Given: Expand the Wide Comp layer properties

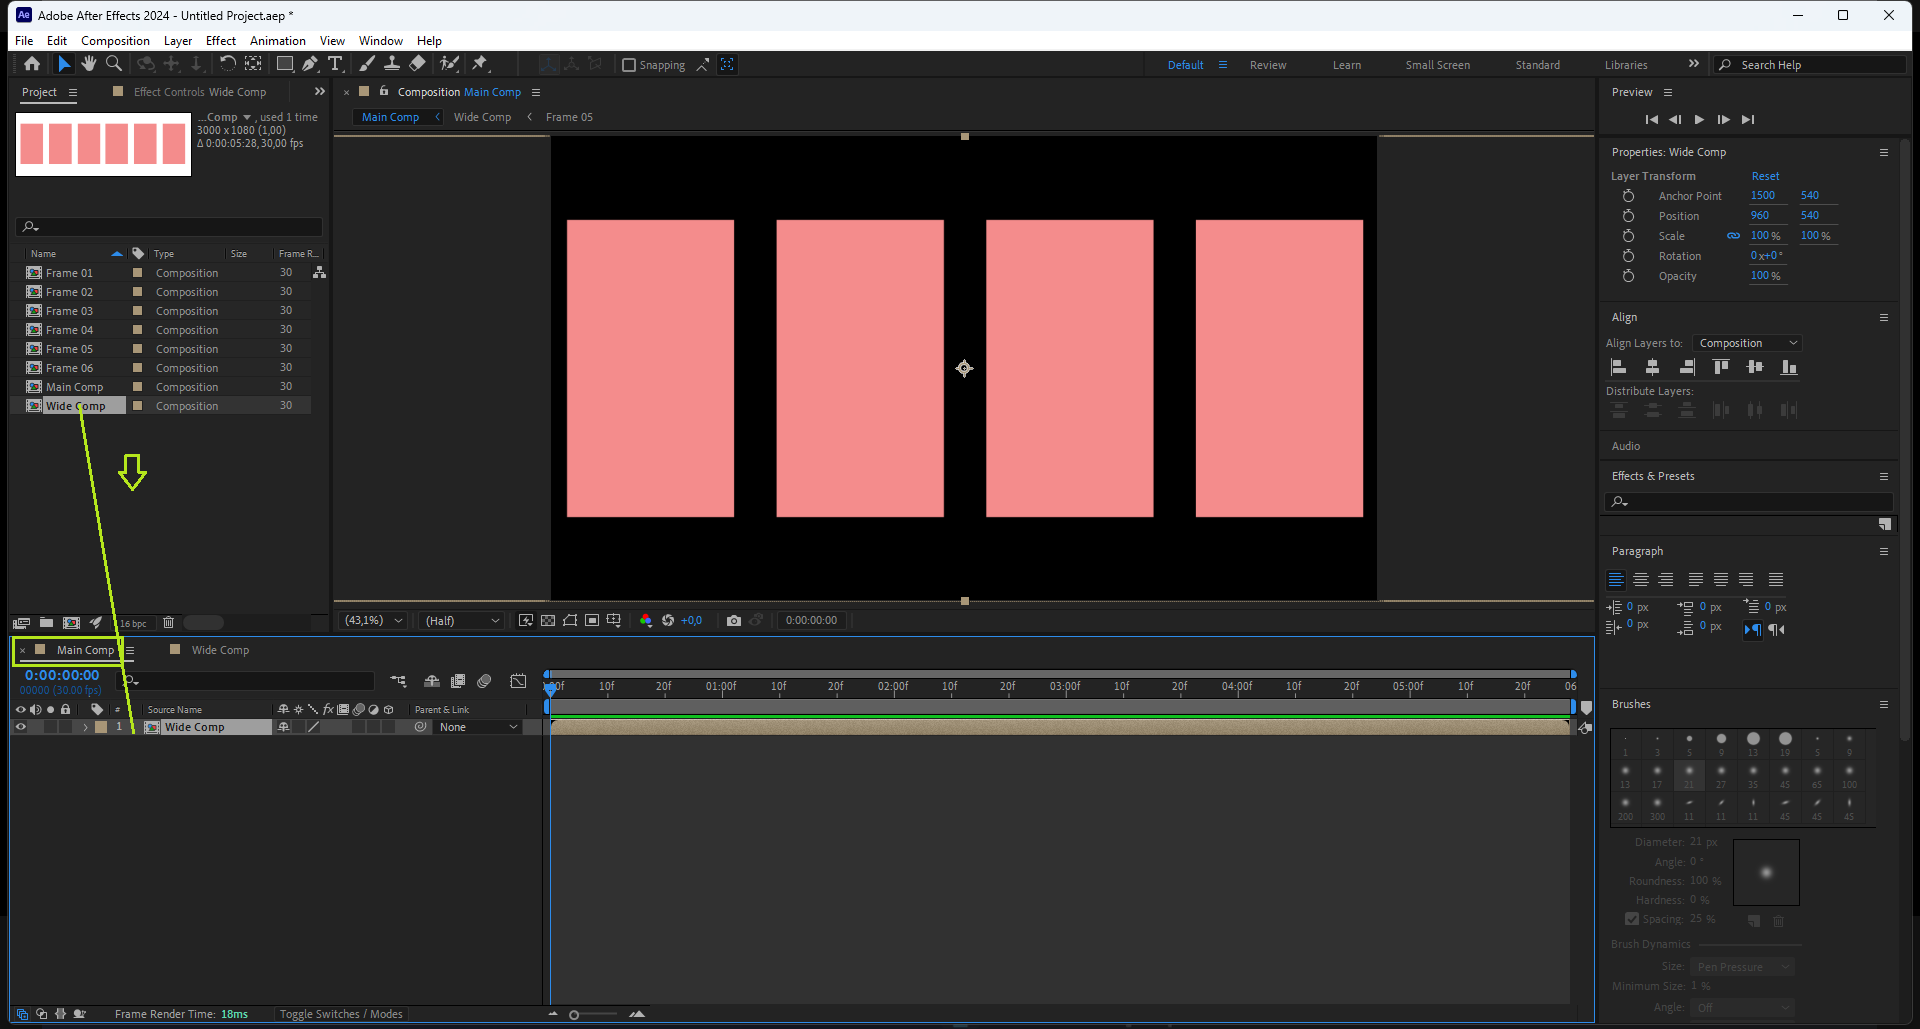Looking at the screenshot, I should (x=85, y=727).
